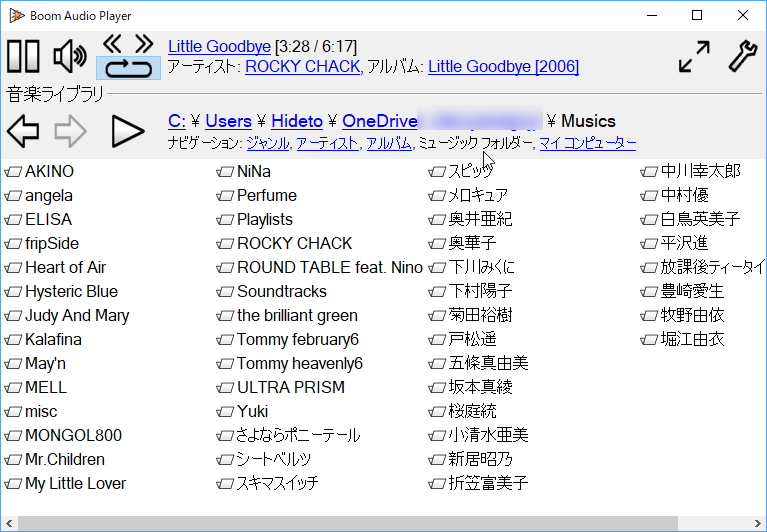Open the Perfume folder
Screen dimensions: 767x532
click(x=256, y=196)
